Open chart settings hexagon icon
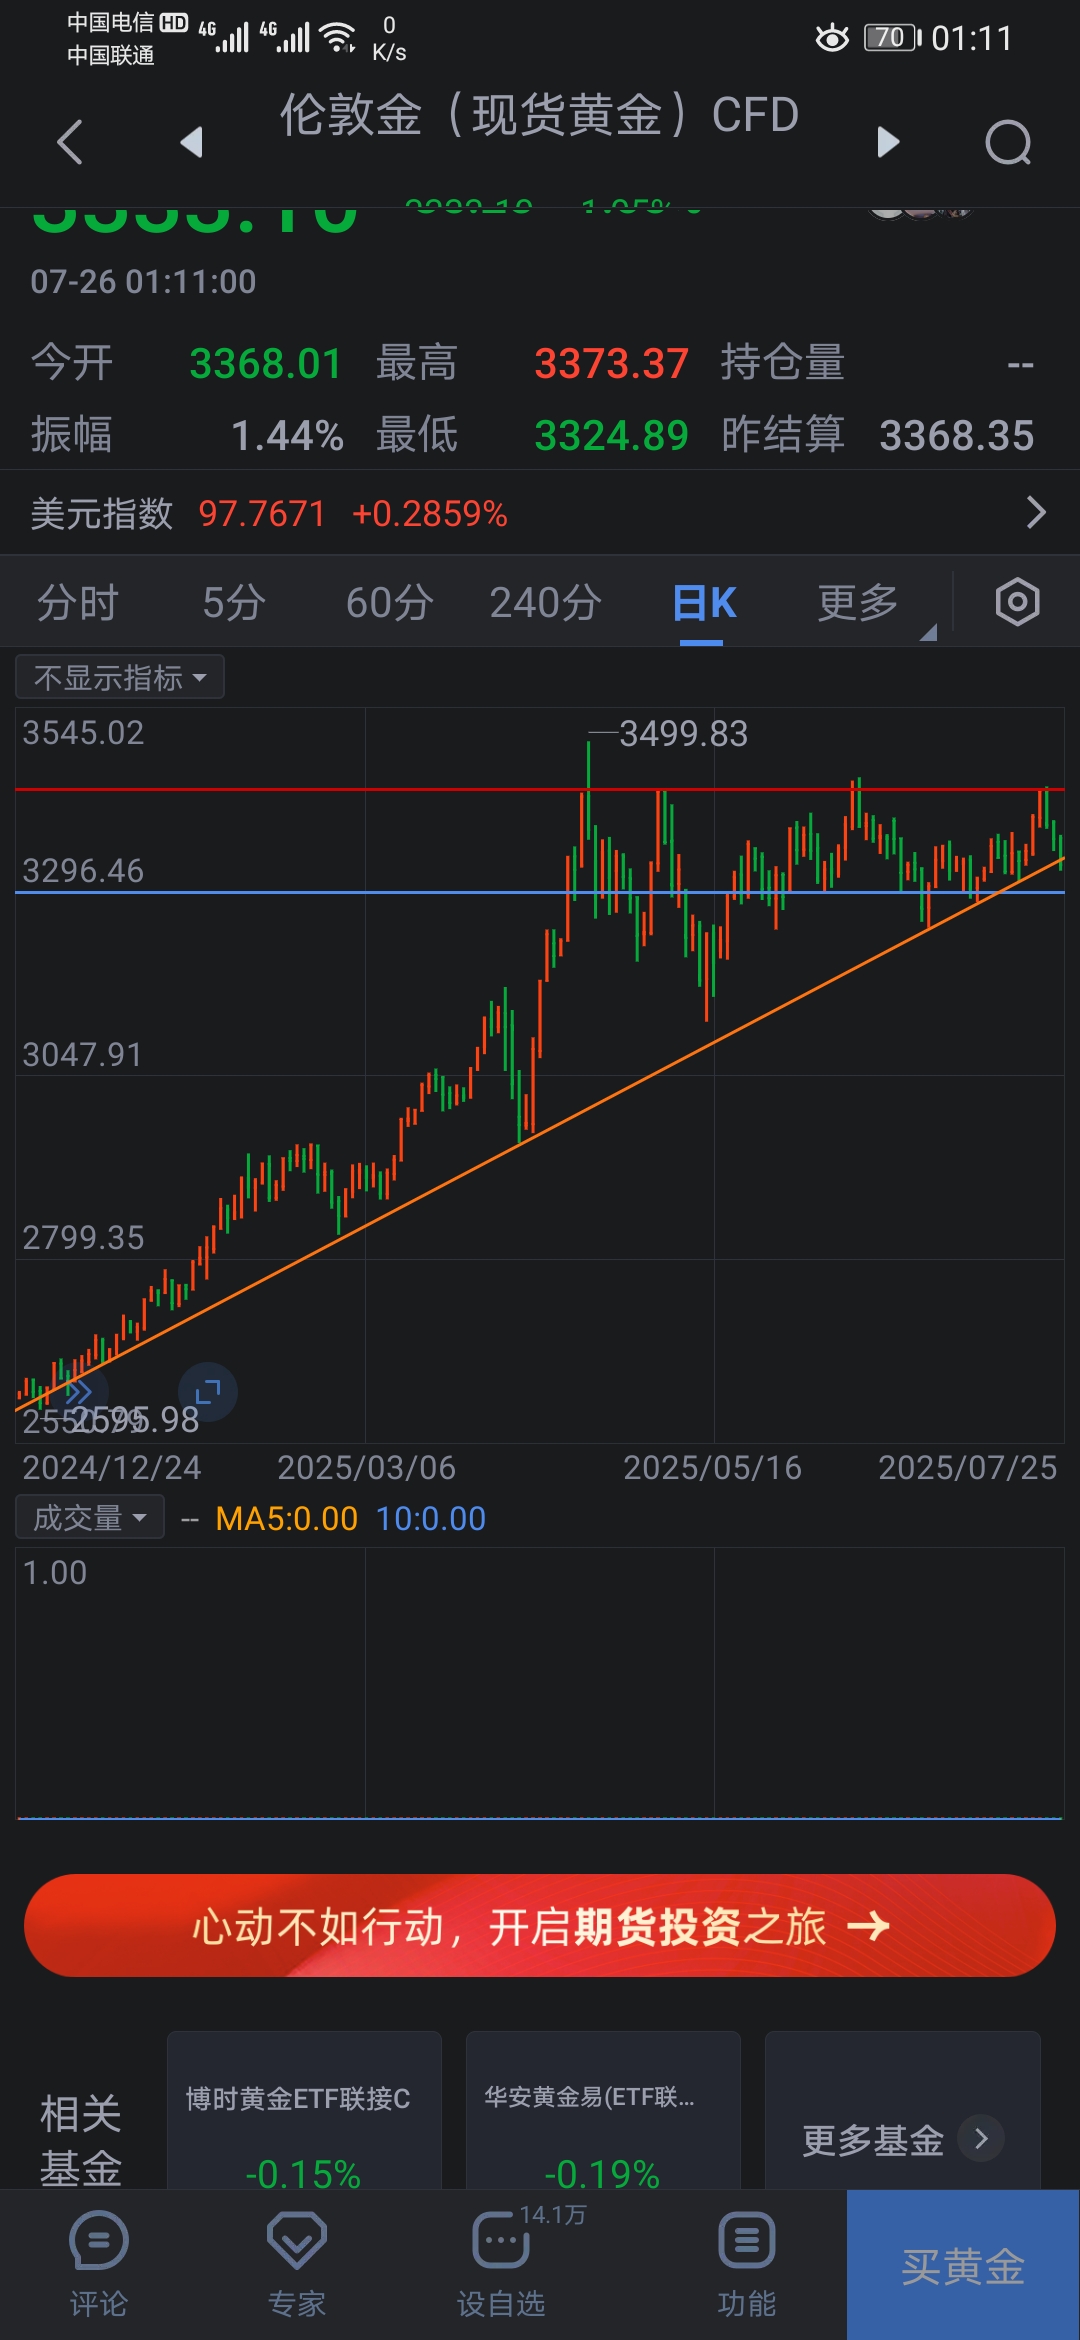Viewport: 1080px width, 2340px height. pos(1017,602)
